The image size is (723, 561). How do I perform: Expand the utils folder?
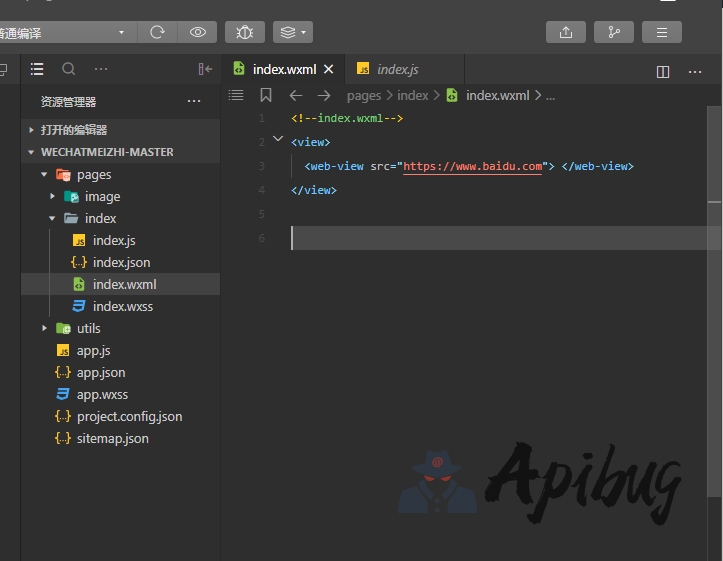point(44,328)
